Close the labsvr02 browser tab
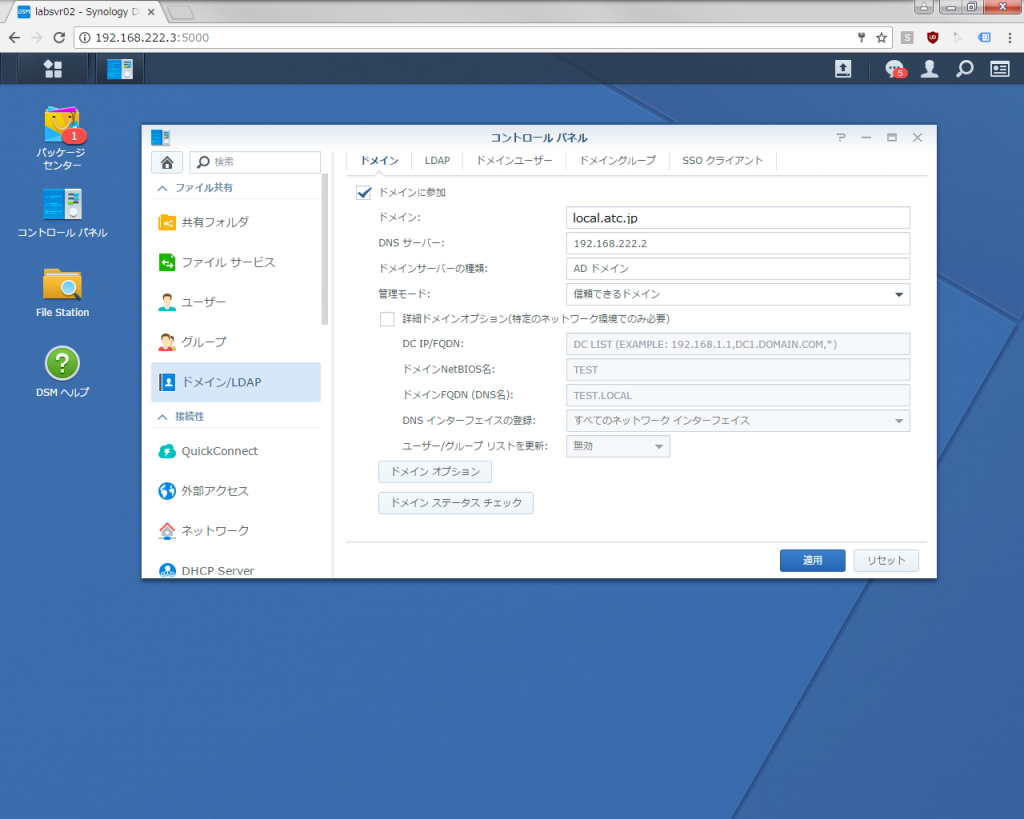The image size is (1024, 819). (x=151, y=12)
